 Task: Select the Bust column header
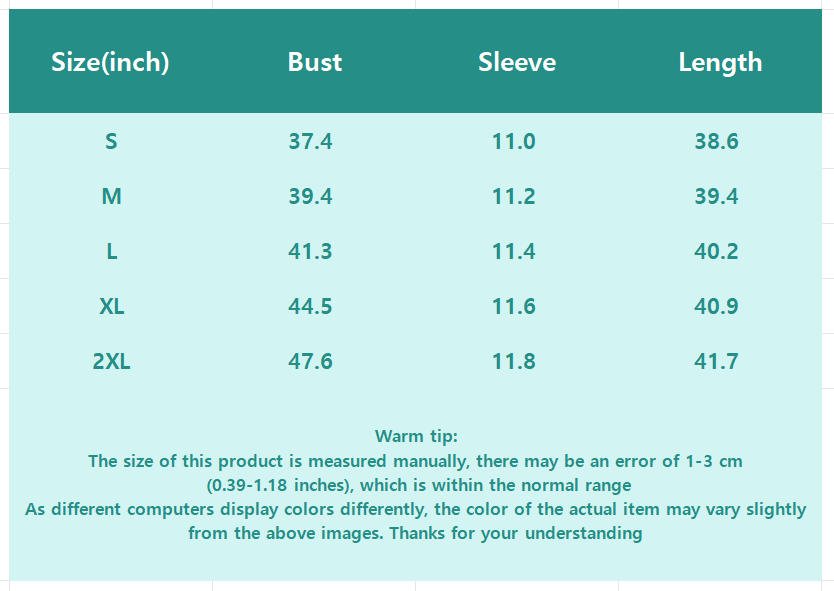pos(315,62)
